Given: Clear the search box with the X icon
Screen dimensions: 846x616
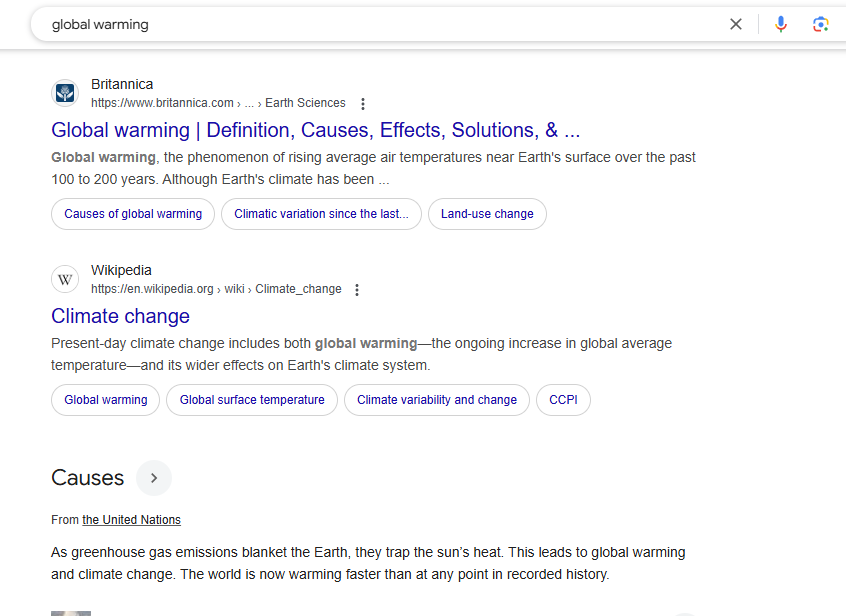Looking at the screenshot, I should tap(735, 24).
